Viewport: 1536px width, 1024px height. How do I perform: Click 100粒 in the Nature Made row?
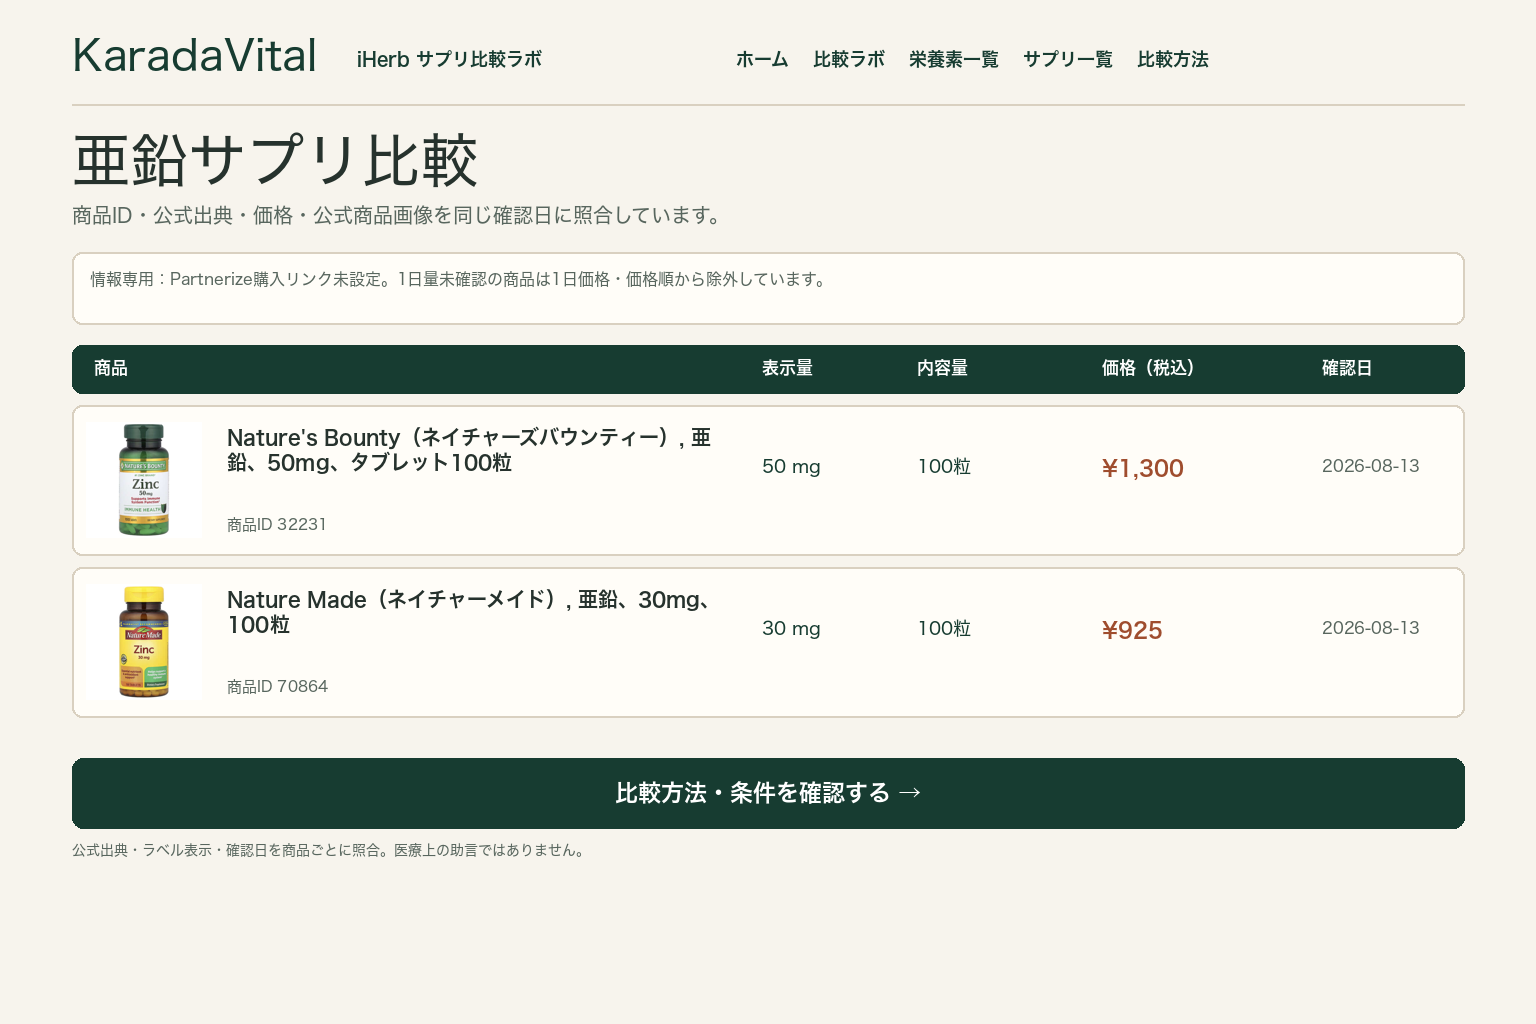[944, 629]
